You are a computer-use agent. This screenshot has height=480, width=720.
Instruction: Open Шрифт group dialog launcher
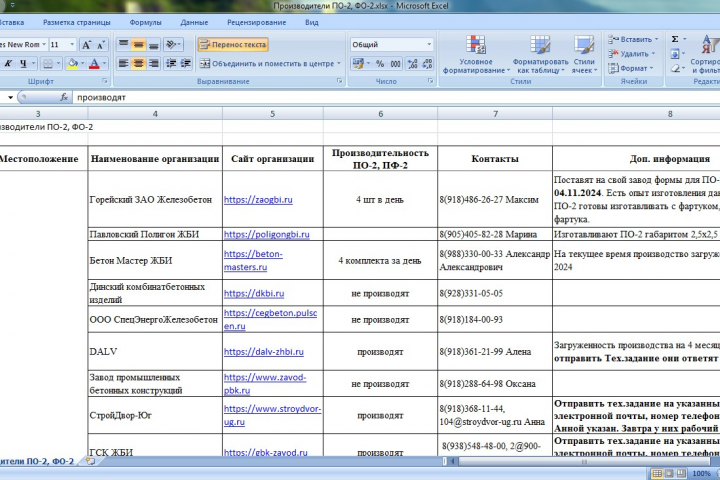(105, 81)
